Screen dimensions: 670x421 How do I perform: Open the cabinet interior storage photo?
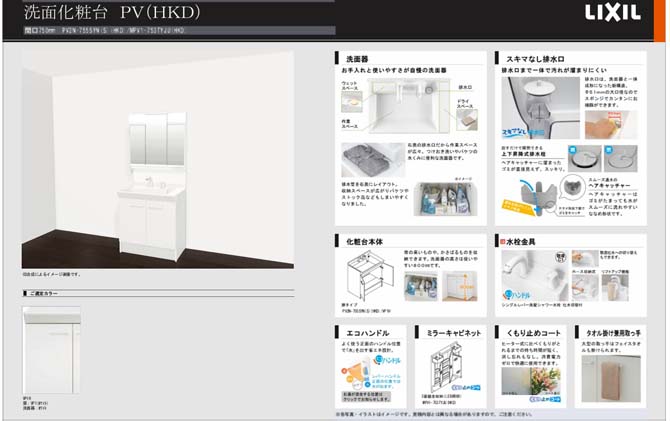(x=421, y=286)
